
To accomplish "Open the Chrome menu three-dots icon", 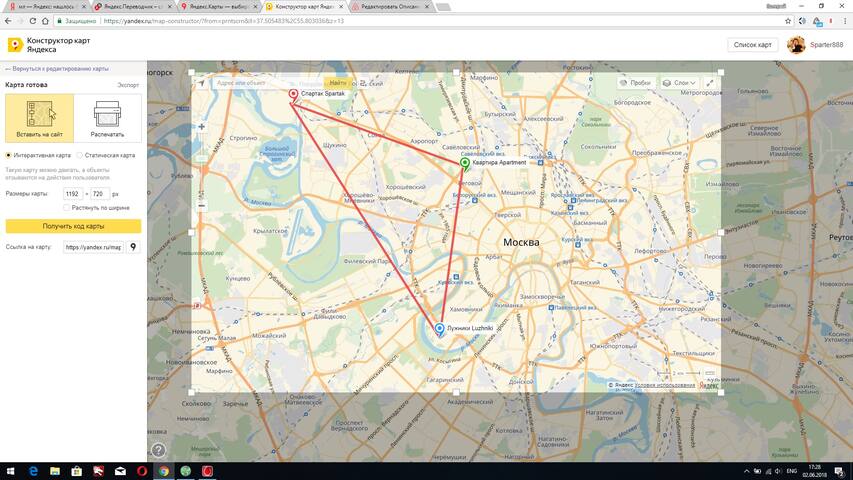I will click(x=845, y=21).
